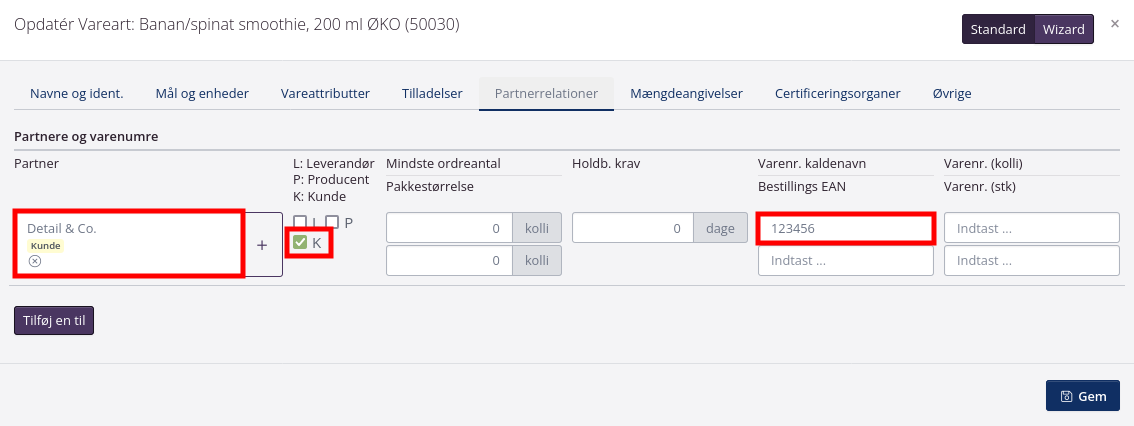Open the Mængdeangivelser tab

[686, 93]
